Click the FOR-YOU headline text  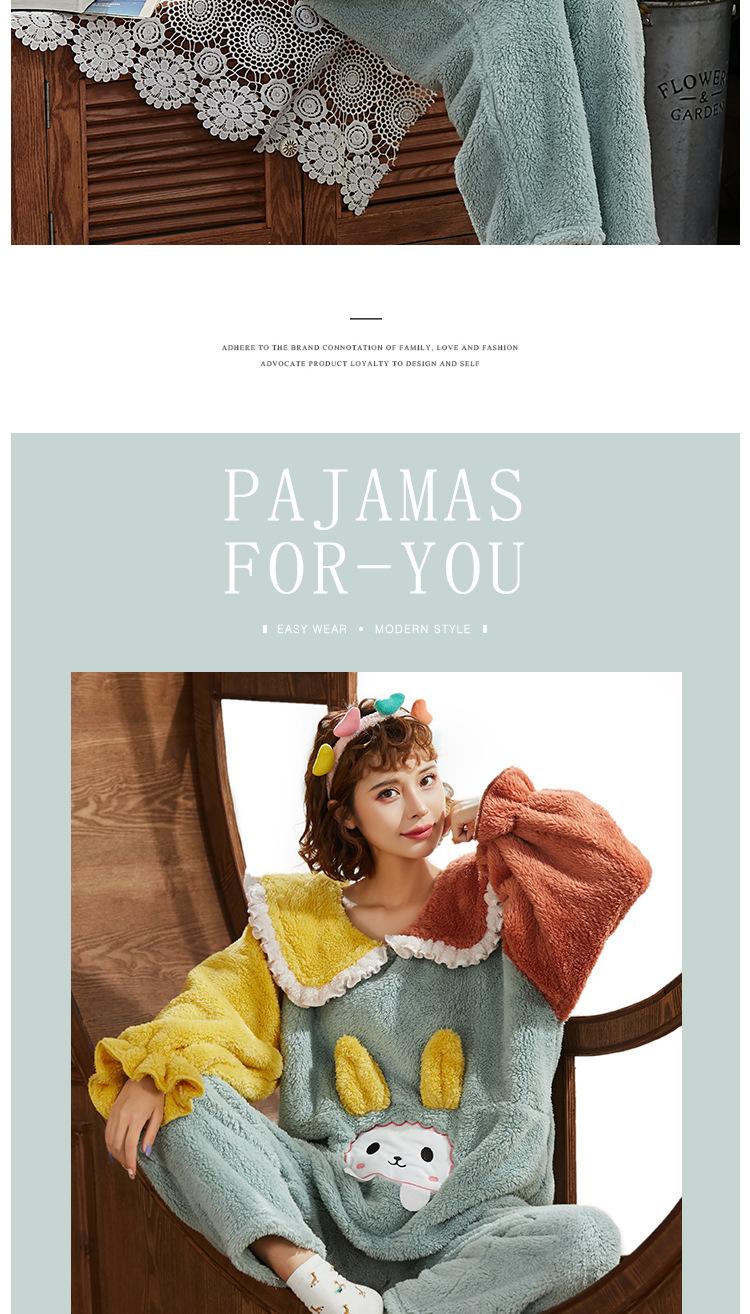point(374,569)
